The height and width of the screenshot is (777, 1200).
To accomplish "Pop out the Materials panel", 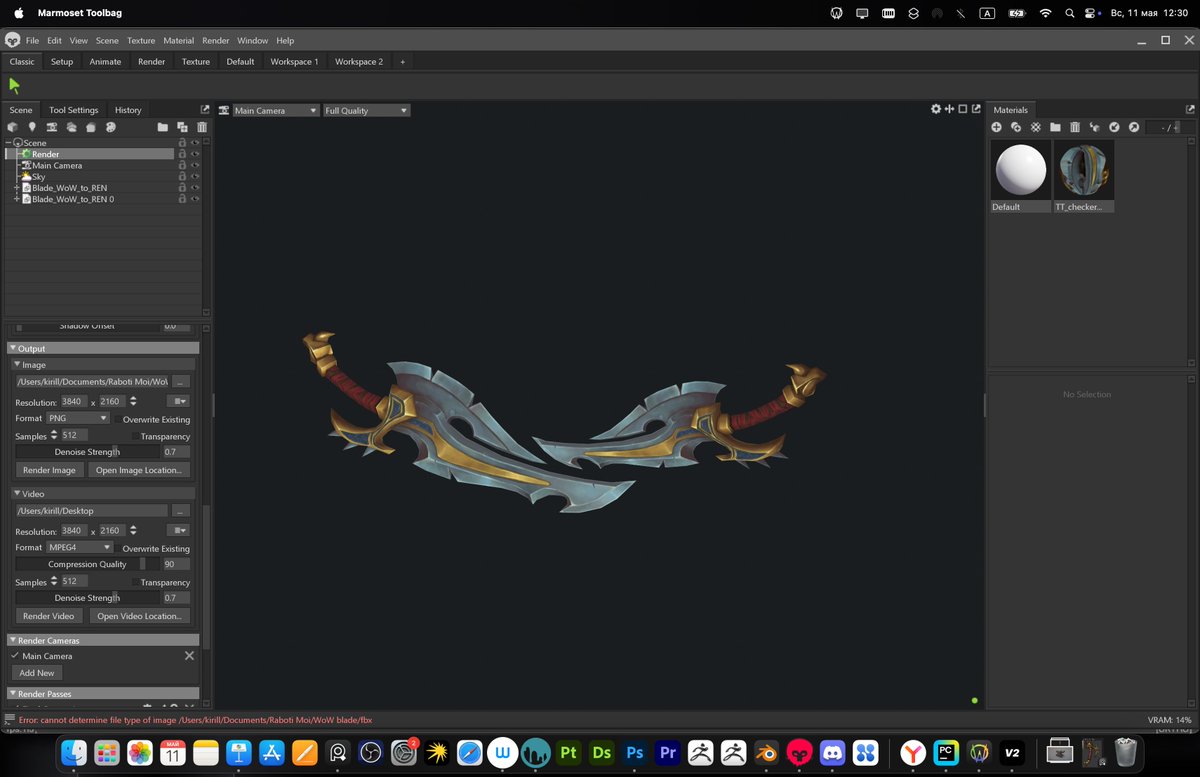I will 1190,109.
